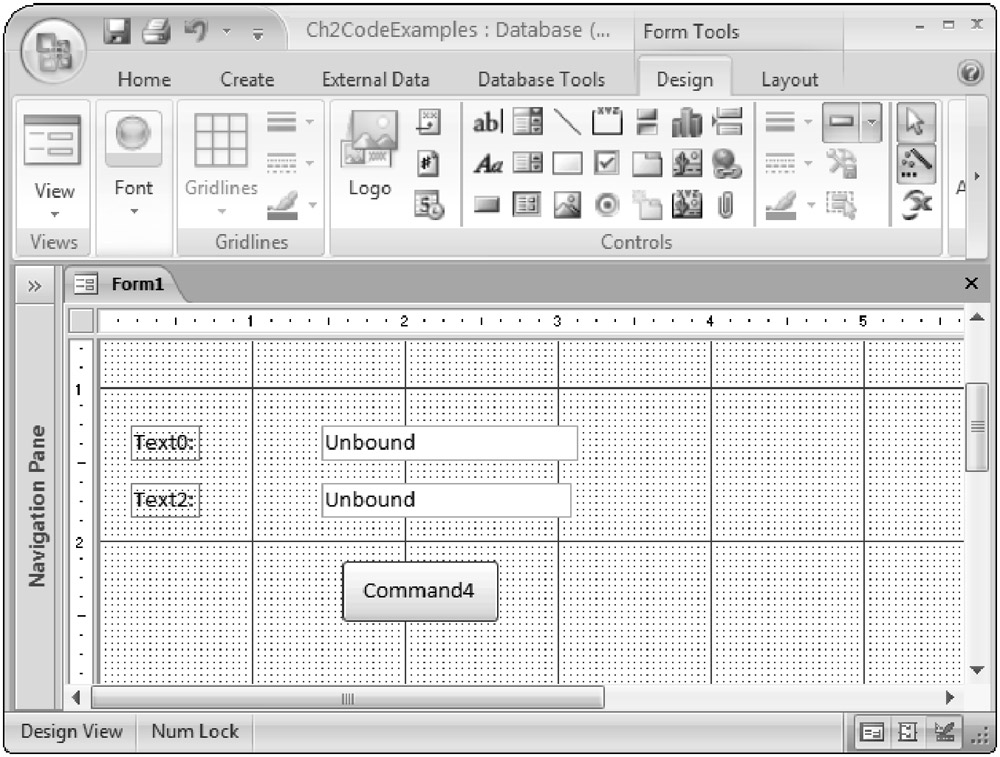The width and height of the screenshot is (1000, 757).
Task: Switch to the Create ribbon tab
Action: click(247, 80)
